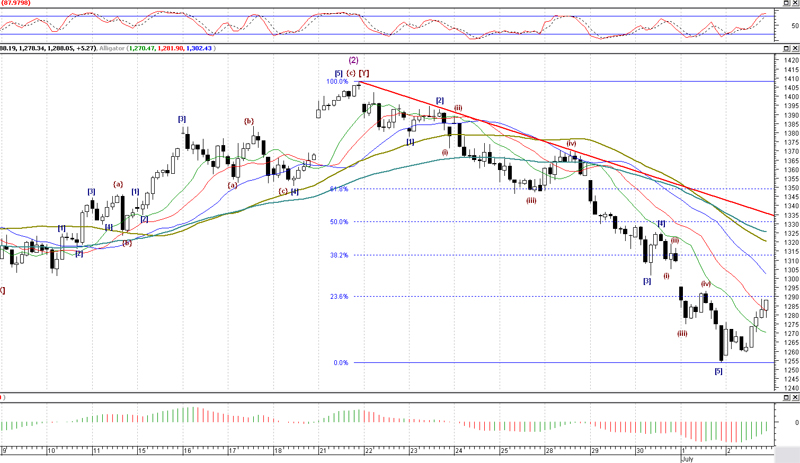Click the 1420 price at axis top

coord(788,61)
